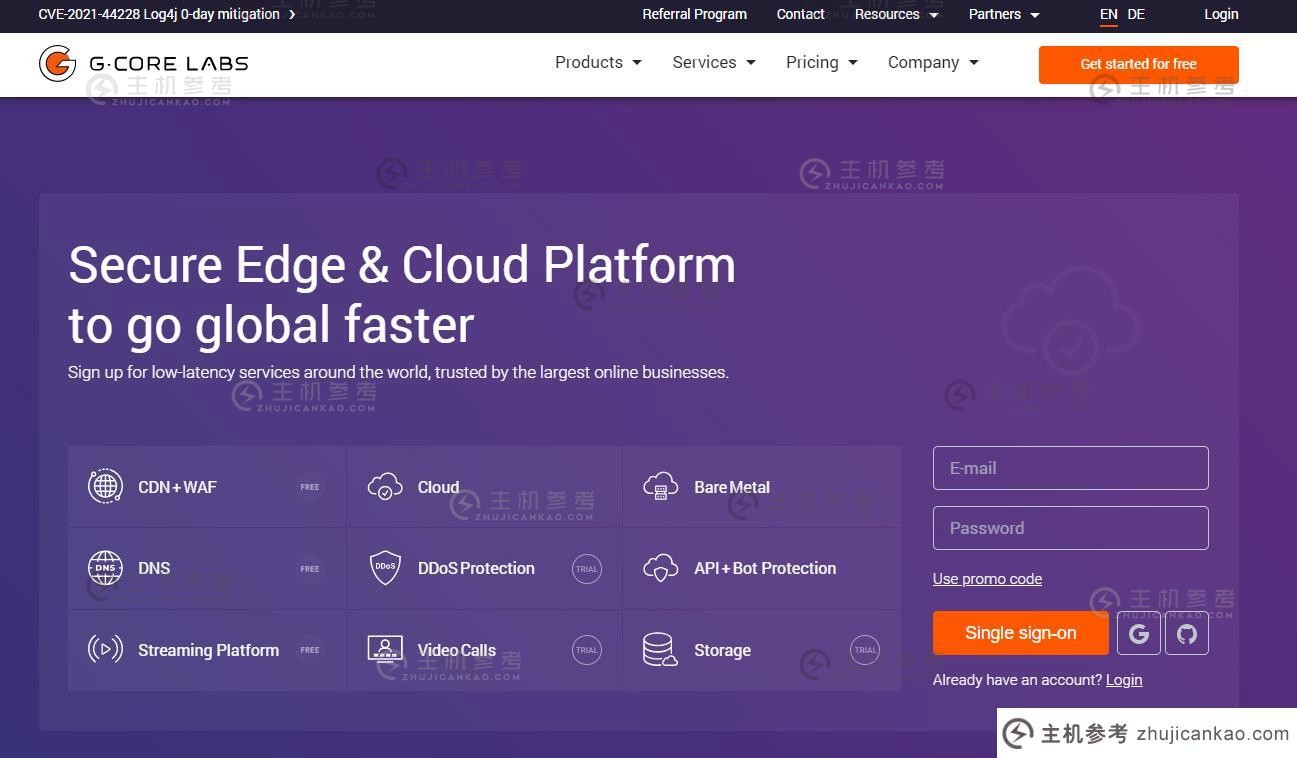Select the DDoS Protection label

pos(476,568)
